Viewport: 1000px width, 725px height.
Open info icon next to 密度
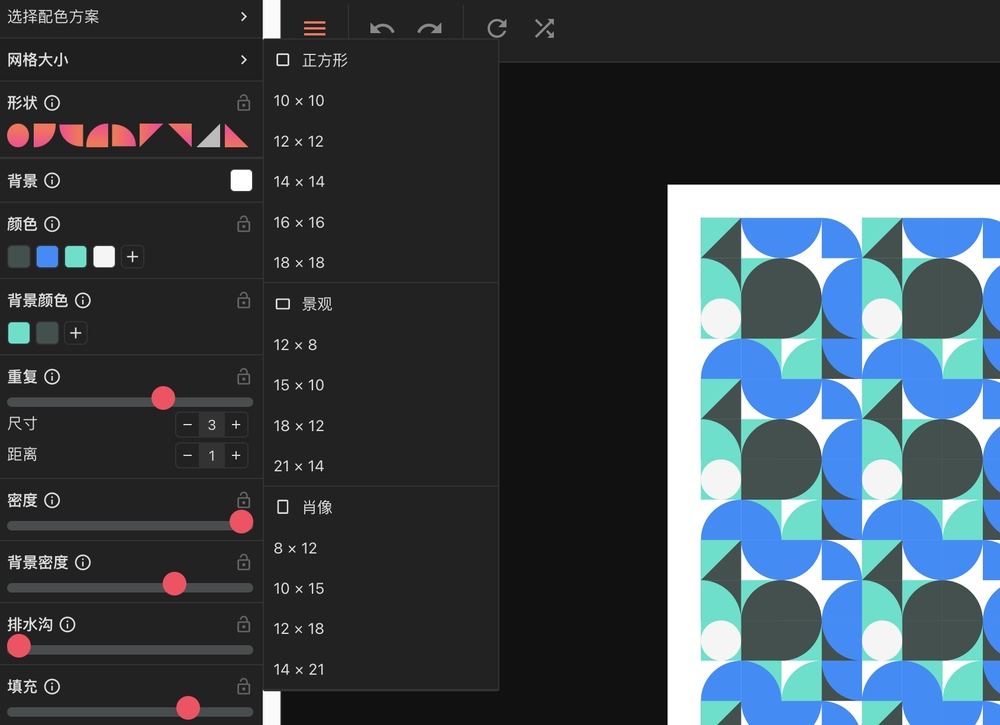point(52,501)
